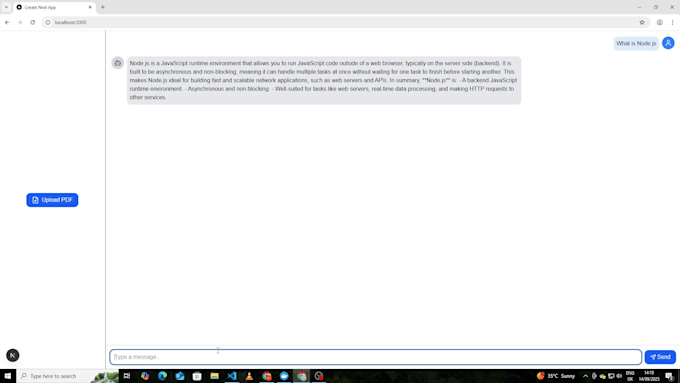Select the Create Next App tab

pos(54,7)
